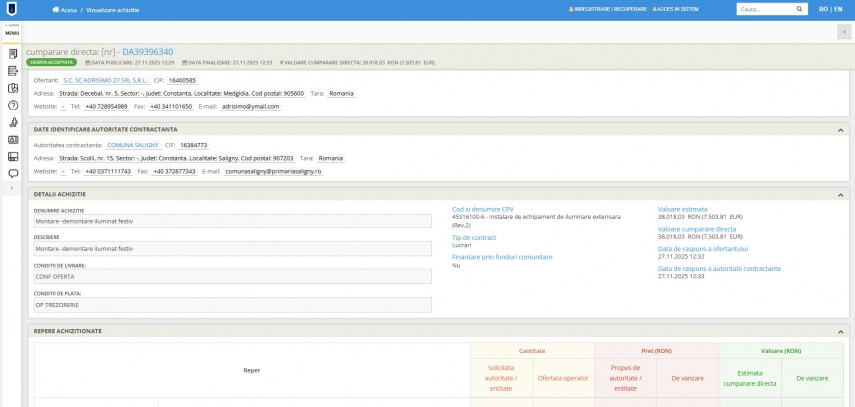
Task: Collapse the Detalii Achizitie section
Action: click(x=839, y=193)
